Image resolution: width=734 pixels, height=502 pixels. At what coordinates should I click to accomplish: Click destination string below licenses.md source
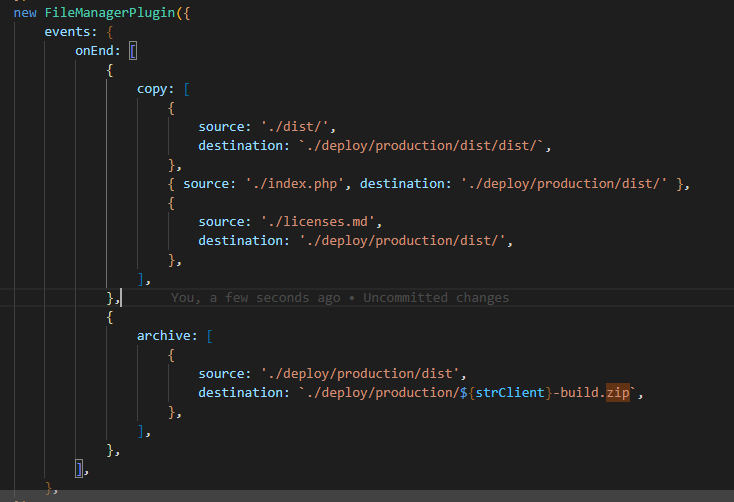(402, 241)
